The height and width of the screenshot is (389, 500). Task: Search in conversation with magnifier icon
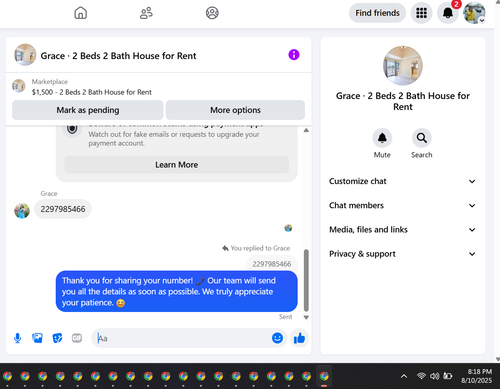[422, 138]
